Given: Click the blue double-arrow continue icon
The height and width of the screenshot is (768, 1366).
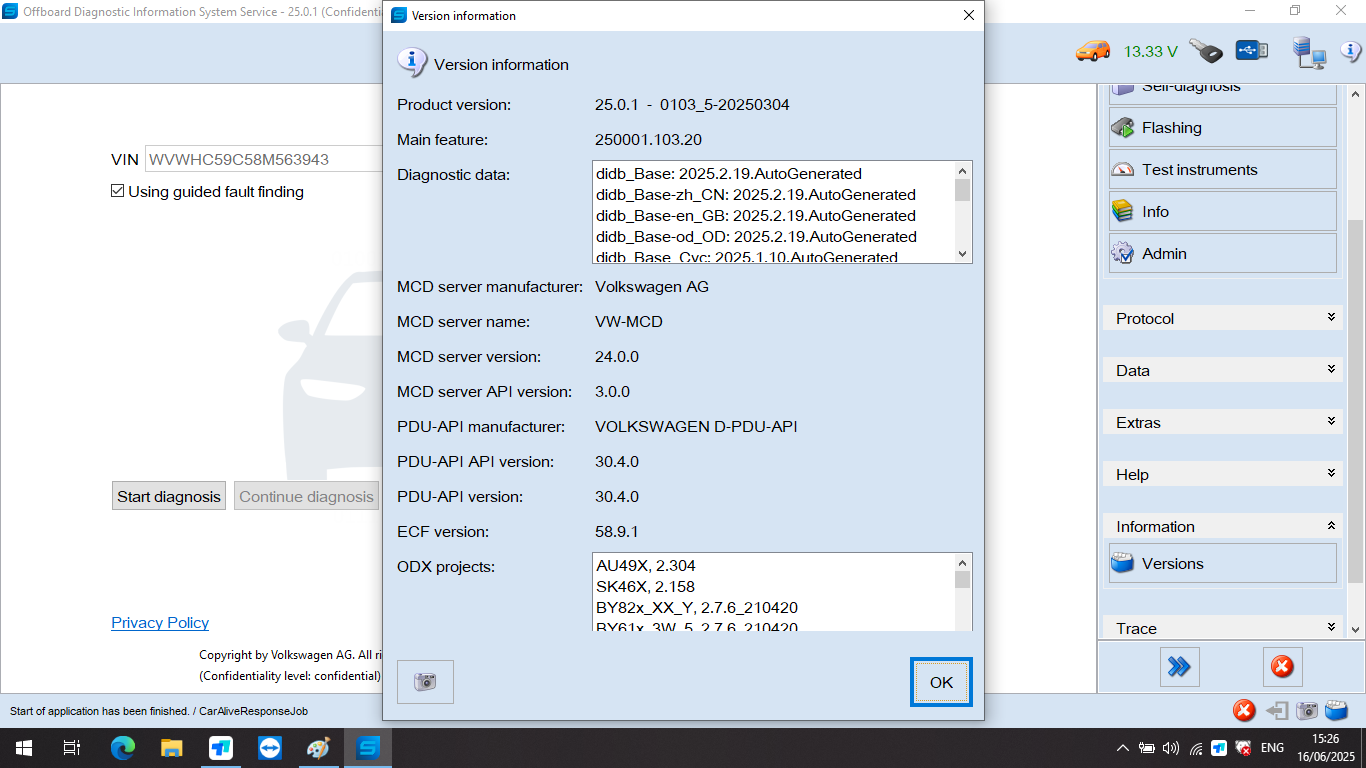Looking at the screenshot, I should coord(1180,666).
